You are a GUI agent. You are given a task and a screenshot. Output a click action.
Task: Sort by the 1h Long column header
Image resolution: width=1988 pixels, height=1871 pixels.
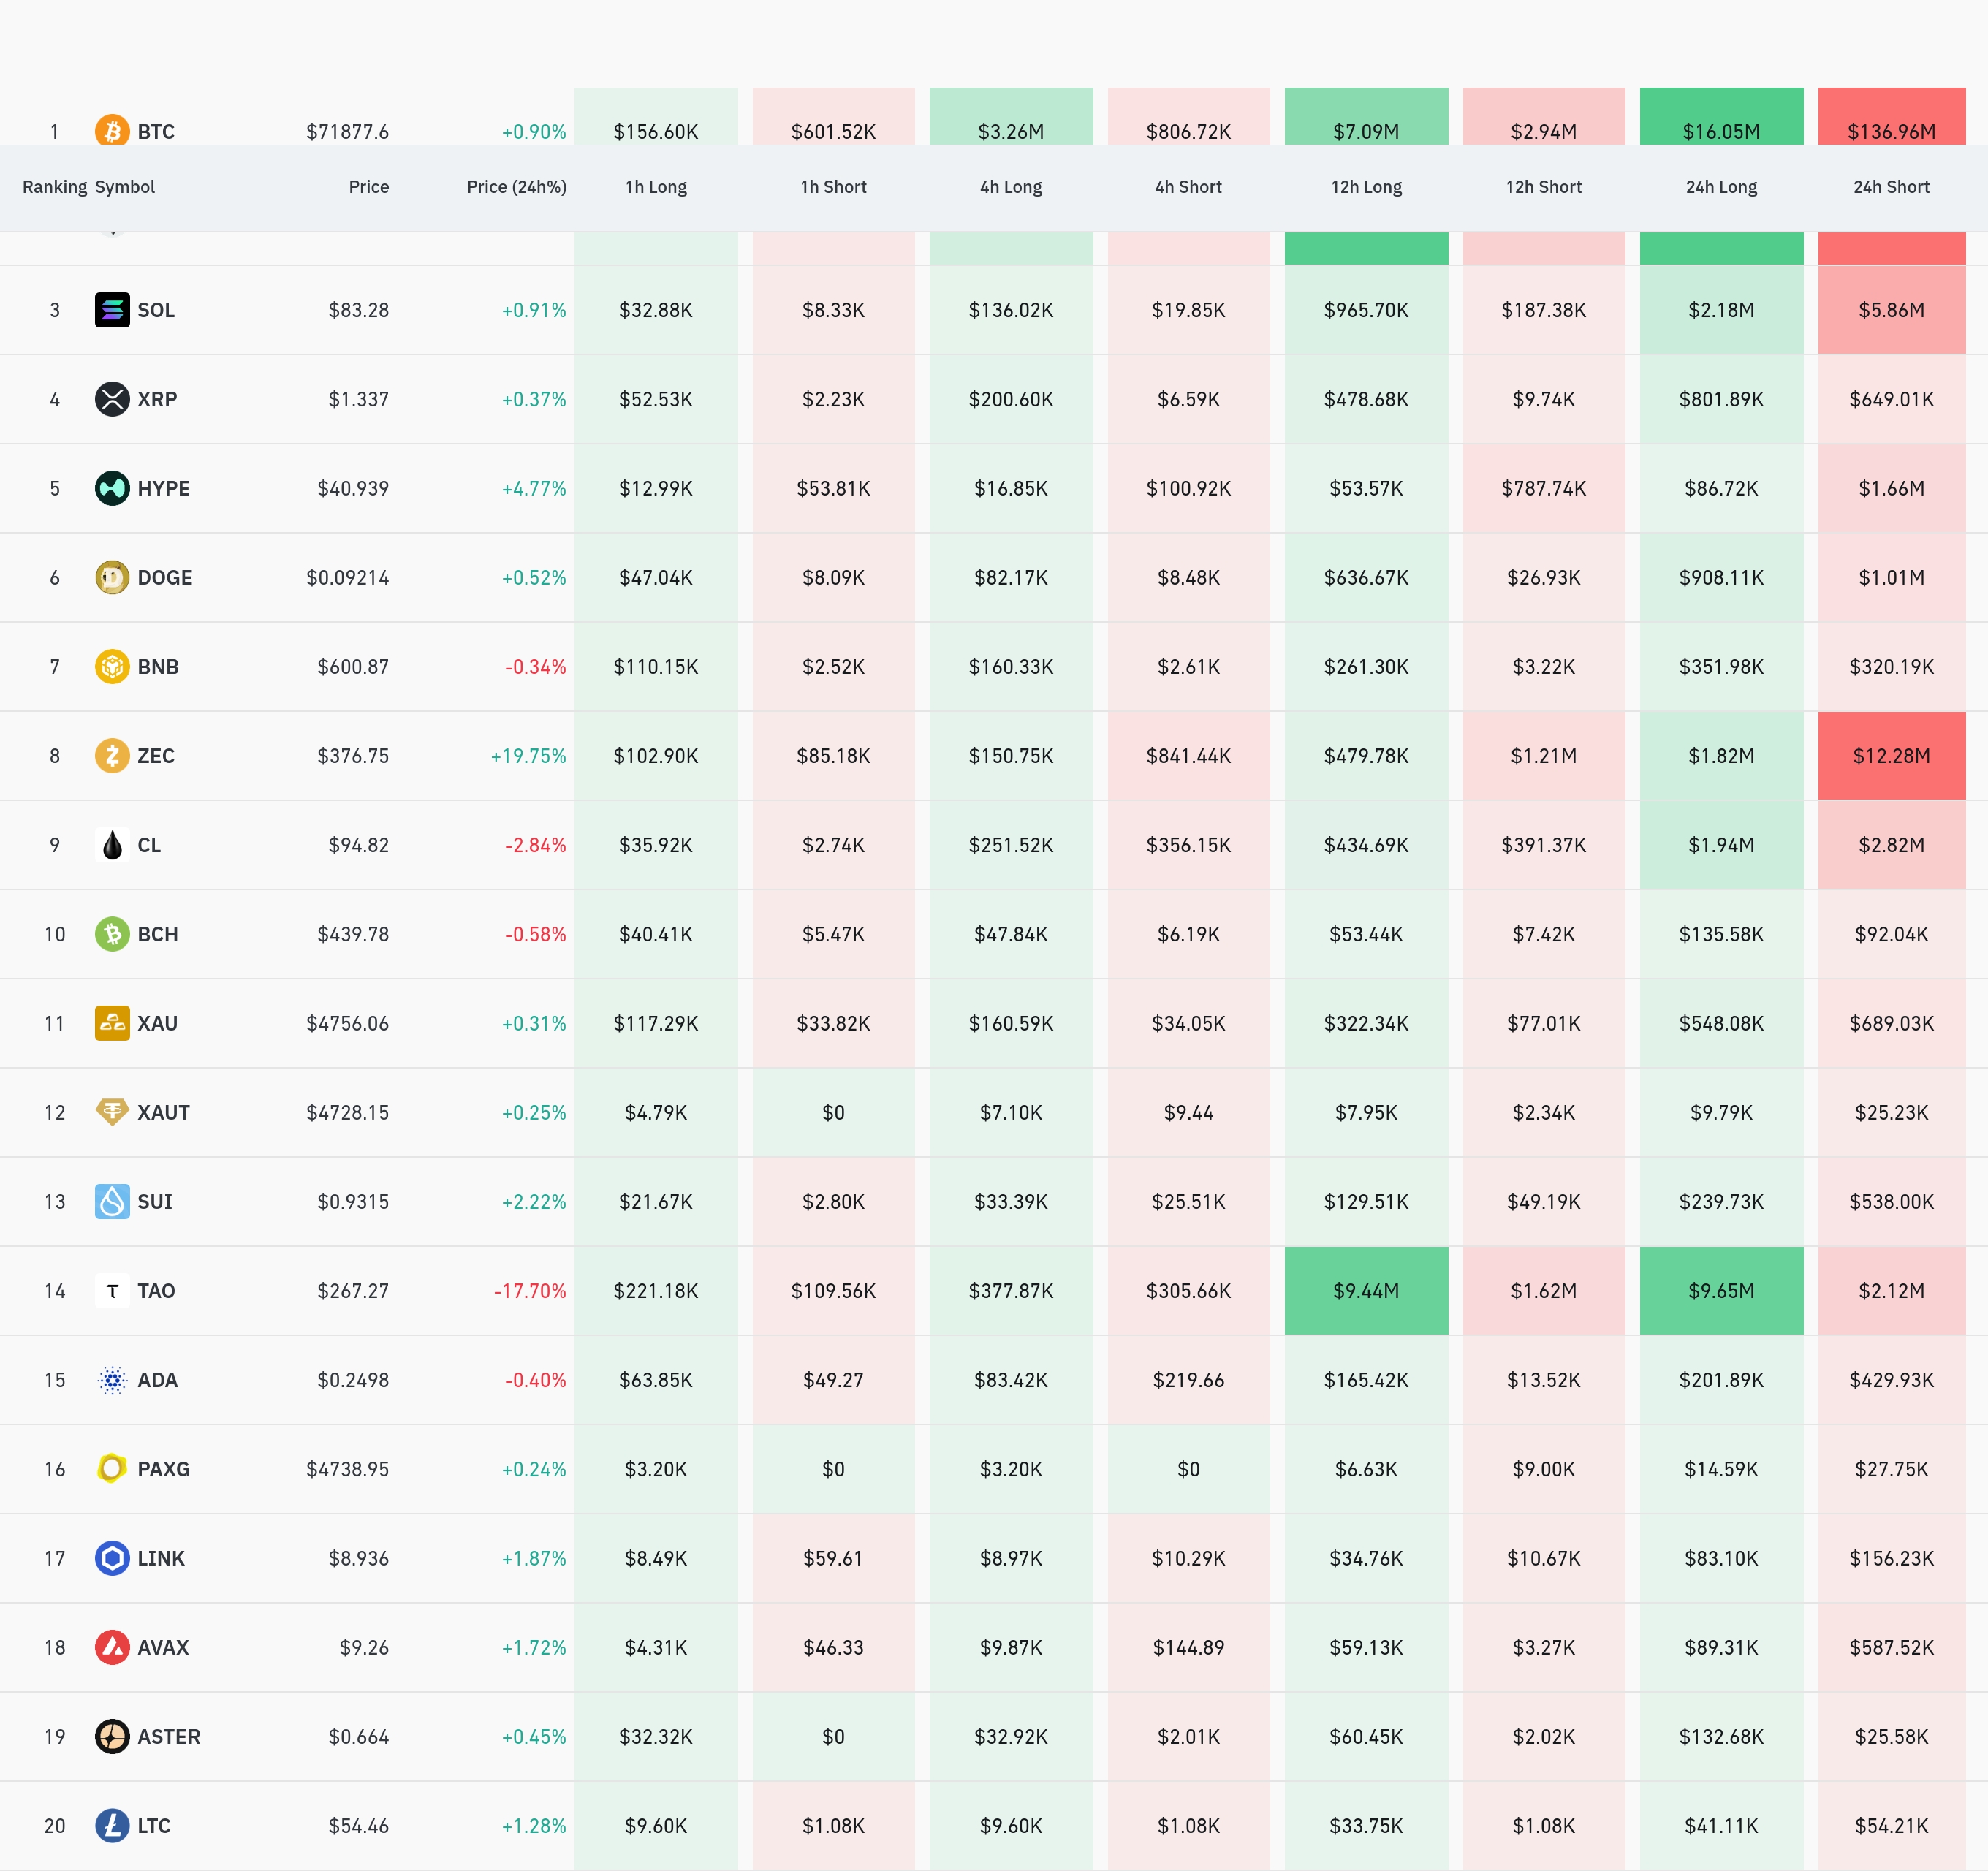pos(656,187)
